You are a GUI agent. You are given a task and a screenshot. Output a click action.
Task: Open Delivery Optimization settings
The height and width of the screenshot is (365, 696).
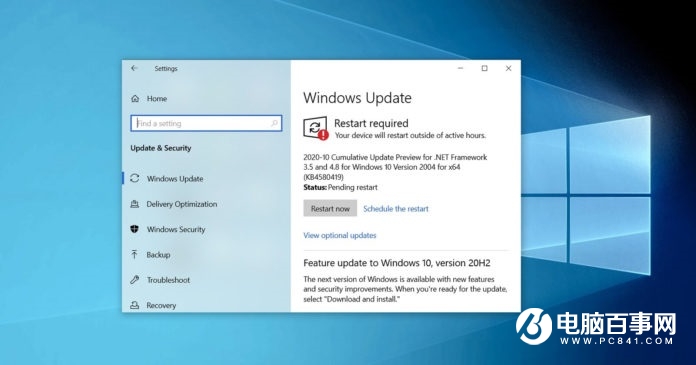pyautogui.click(x=182, y=204)
